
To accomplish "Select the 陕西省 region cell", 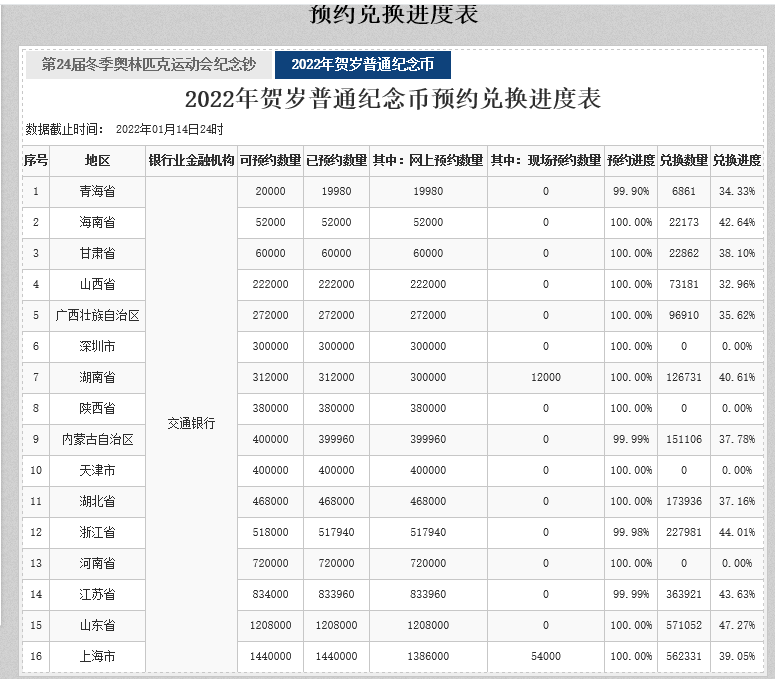I will (97, 408).
